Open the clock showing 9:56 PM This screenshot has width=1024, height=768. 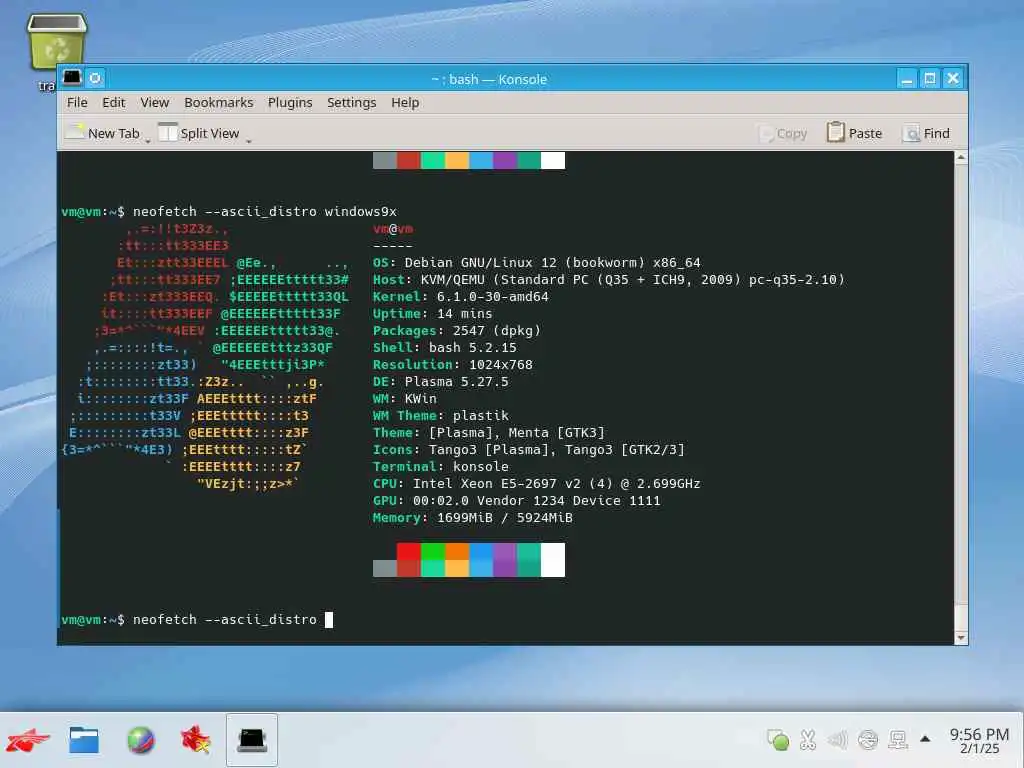click(x=980, y=741)
